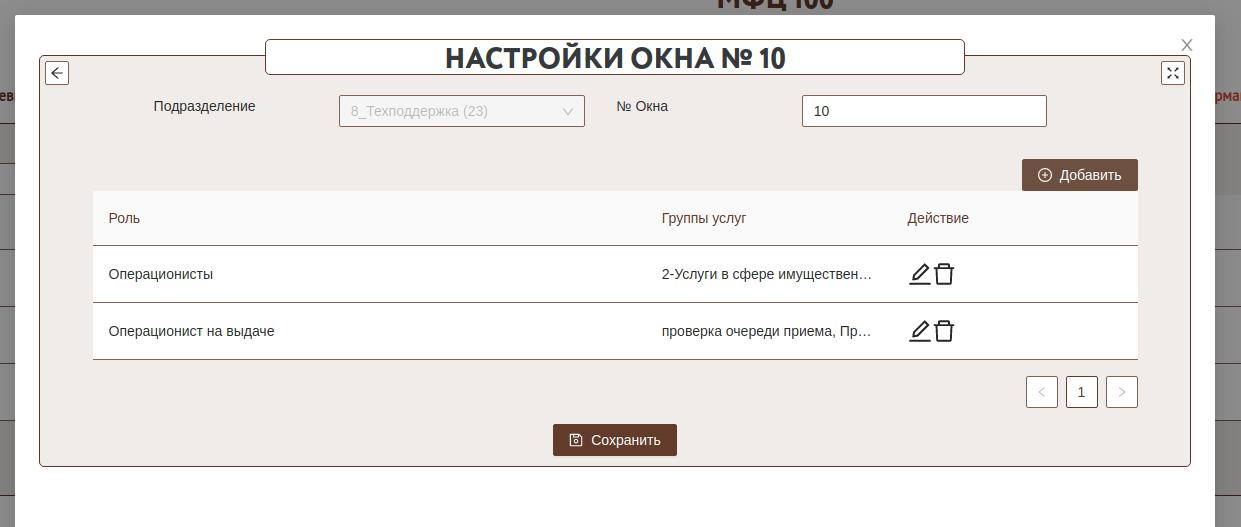Click the Роль column header

[x=124, y=218]
